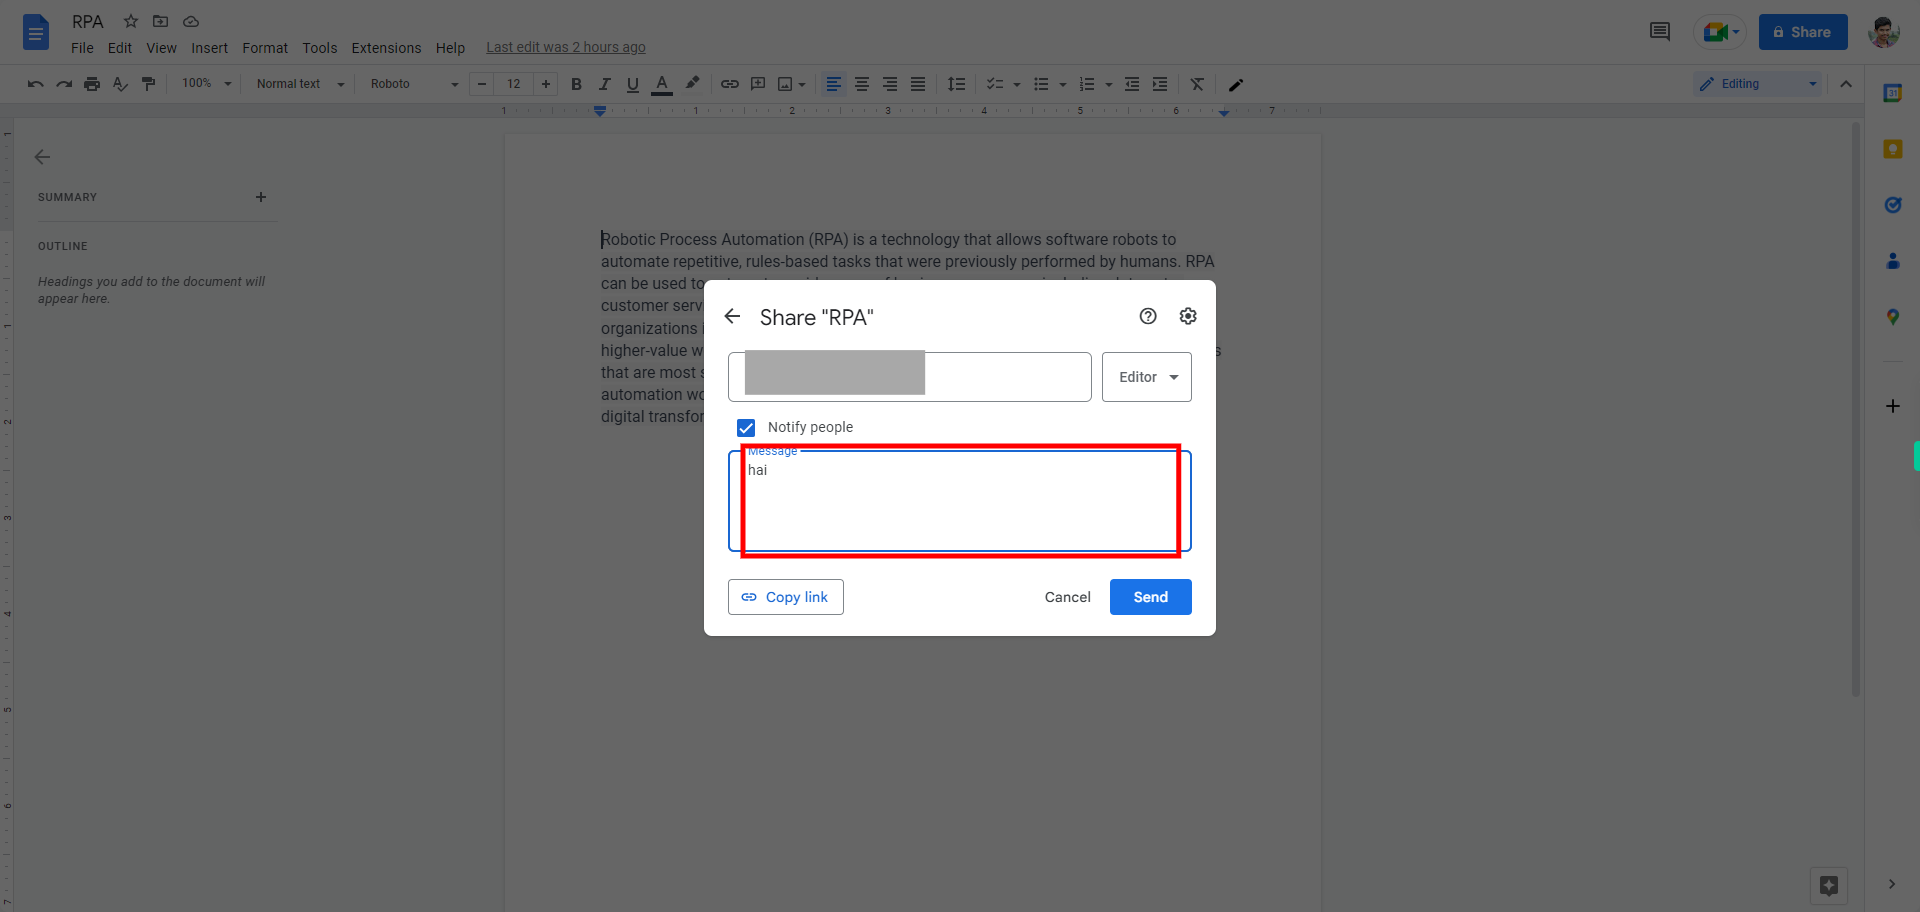Click into the Message text box
Image resolution: width=1920 pixels, height=912 pixels.
tap(960, 501)
